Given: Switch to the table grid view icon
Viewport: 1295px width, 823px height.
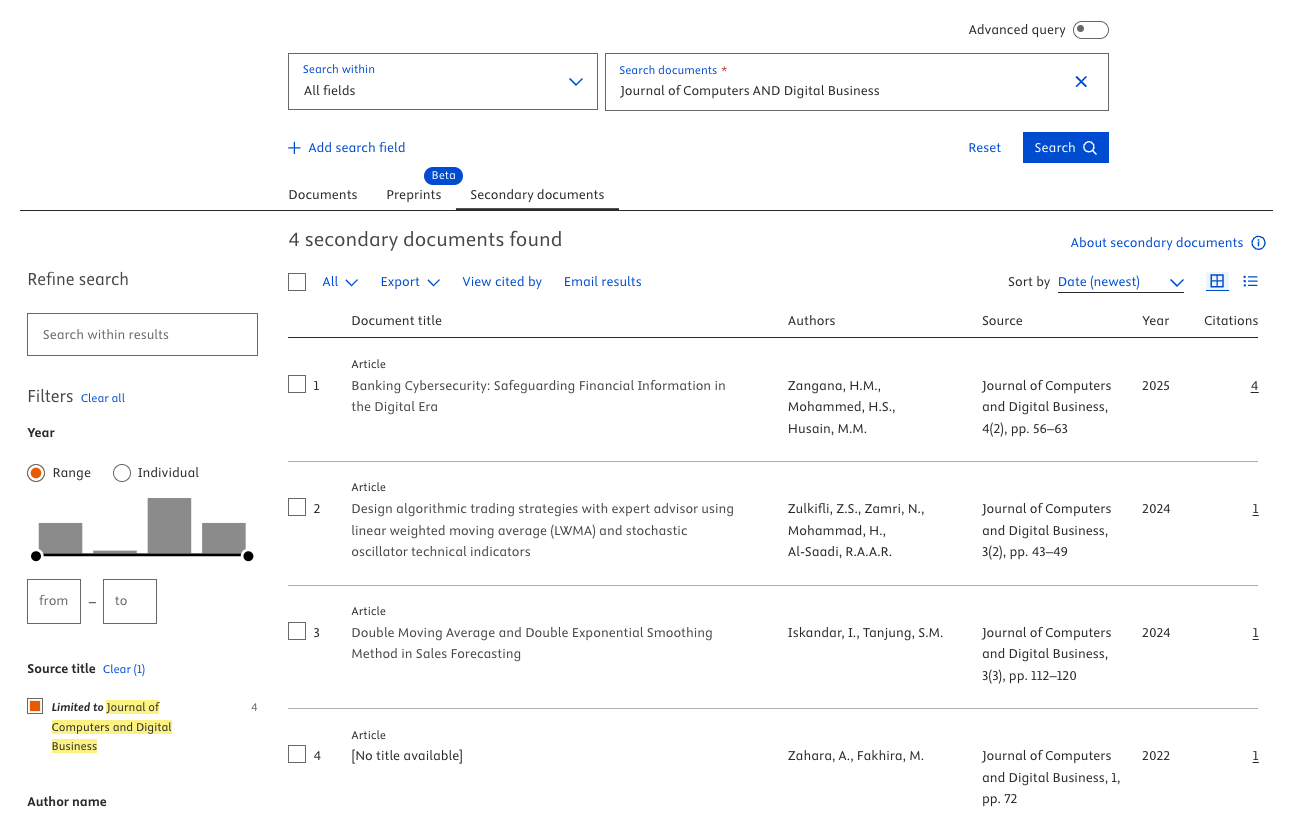Looking at the screenshot, I should point(1216,282).
